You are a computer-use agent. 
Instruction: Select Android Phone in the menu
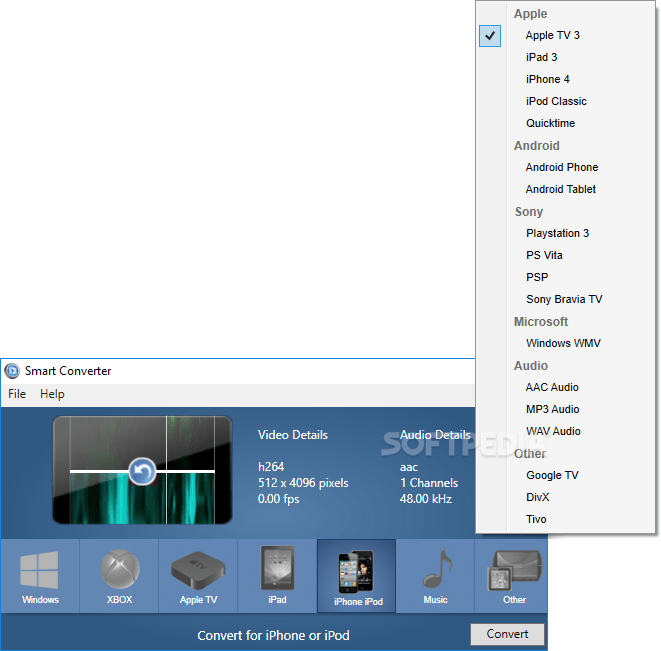point(565,167)
